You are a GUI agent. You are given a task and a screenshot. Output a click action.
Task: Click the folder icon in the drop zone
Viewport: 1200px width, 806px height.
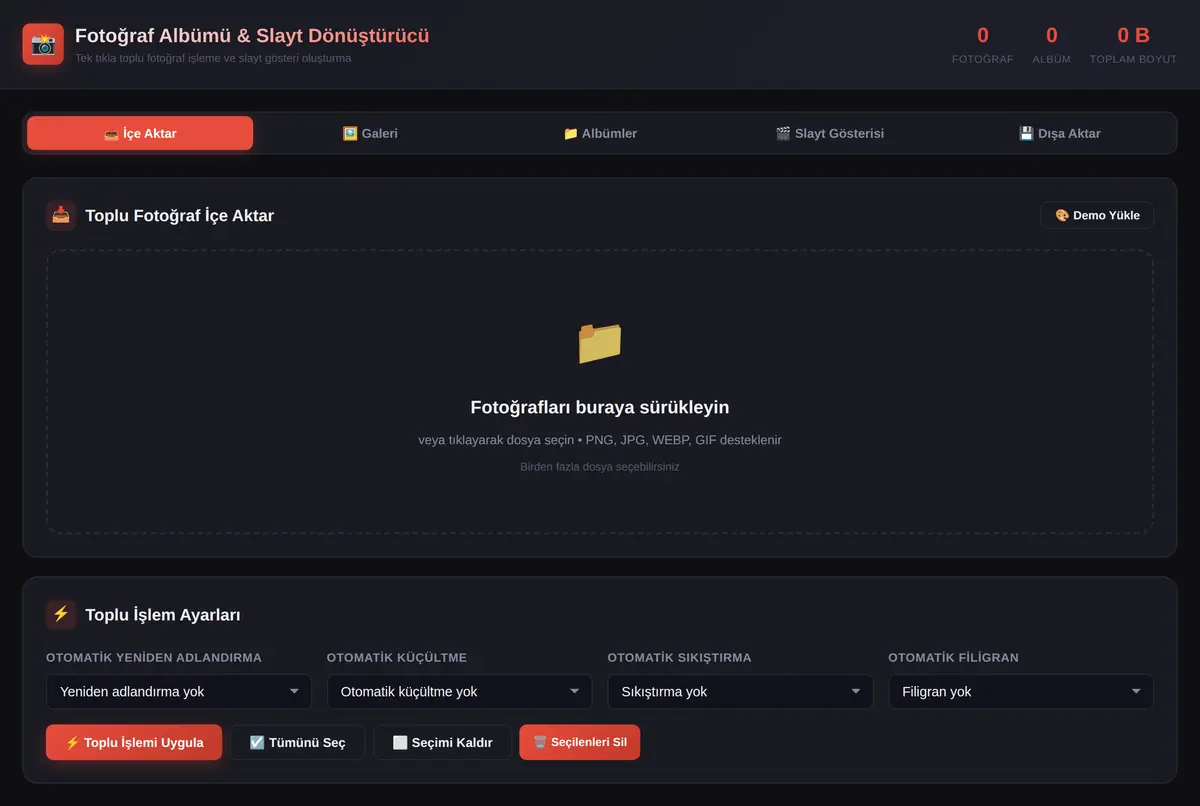[600, 343]
